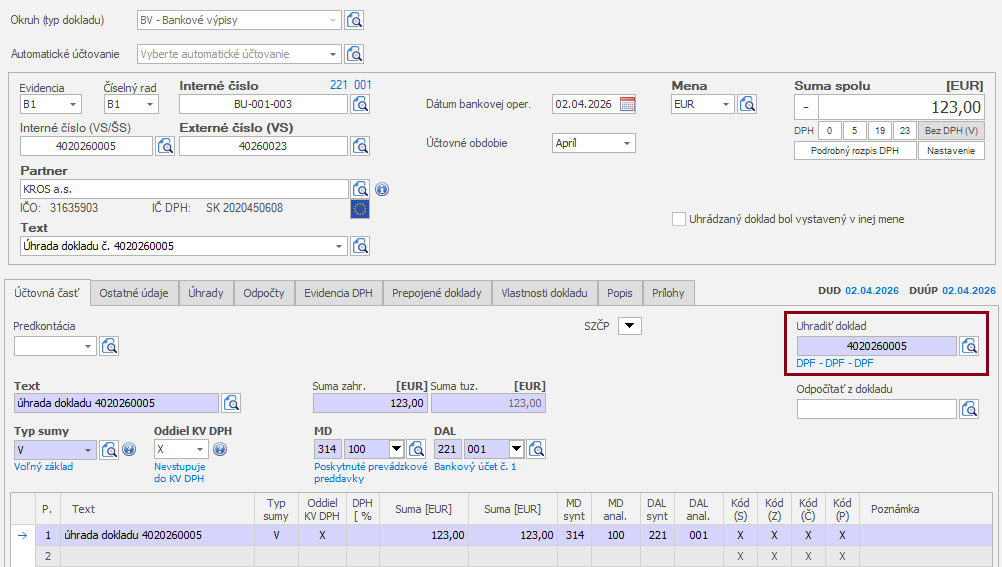Enable 'Uhrádzaný doklad bol vystavený v inej mene' checkbox
The width and height of the screenshot is (1002, 567).
point(680,219)
